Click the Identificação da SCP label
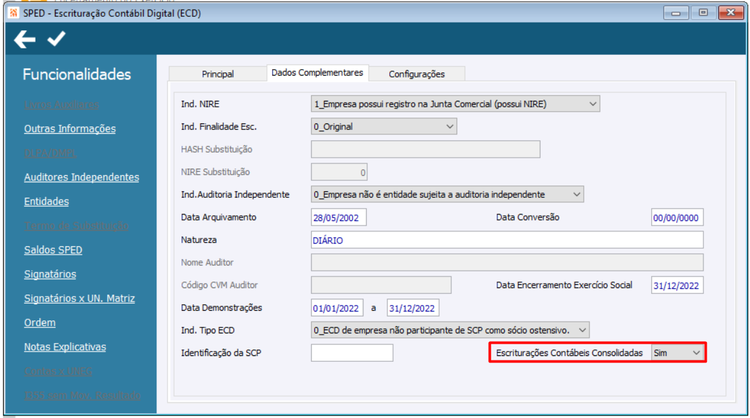Image resolution: width=750 pixels, height=418 pixels. tap(221, 353)
